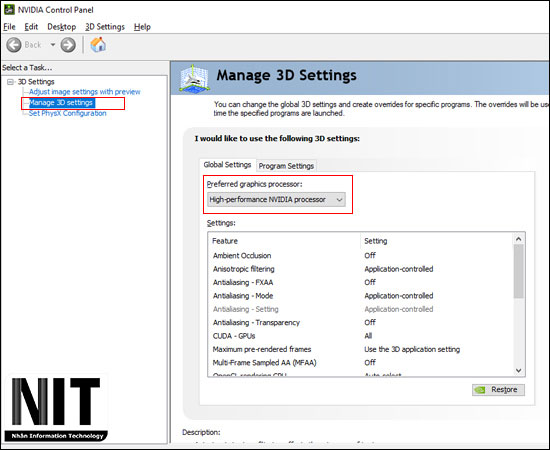Open the Preferred graphics processor dropdown
Image resolution: width=550 pixels, height=450 pixels.
tap(276, 199)
